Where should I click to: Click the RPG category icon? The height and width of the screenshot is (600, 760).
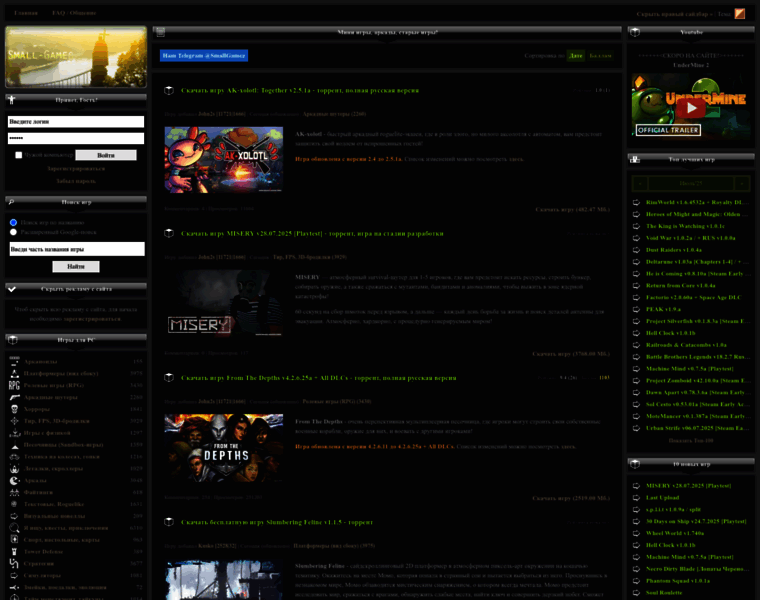pyautogui.click(x=15, y=385)
